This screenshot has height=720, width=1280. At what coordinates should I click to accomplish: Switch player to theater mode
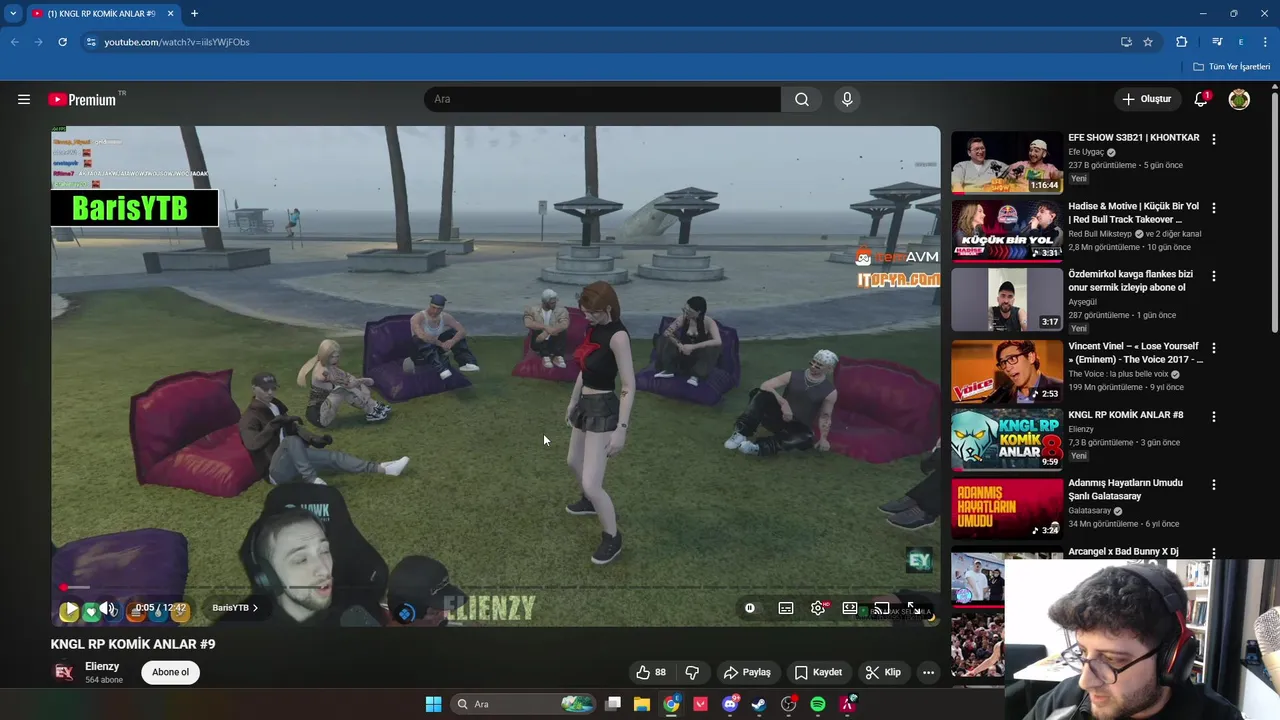pyautogui.click(x=850, y=608)
